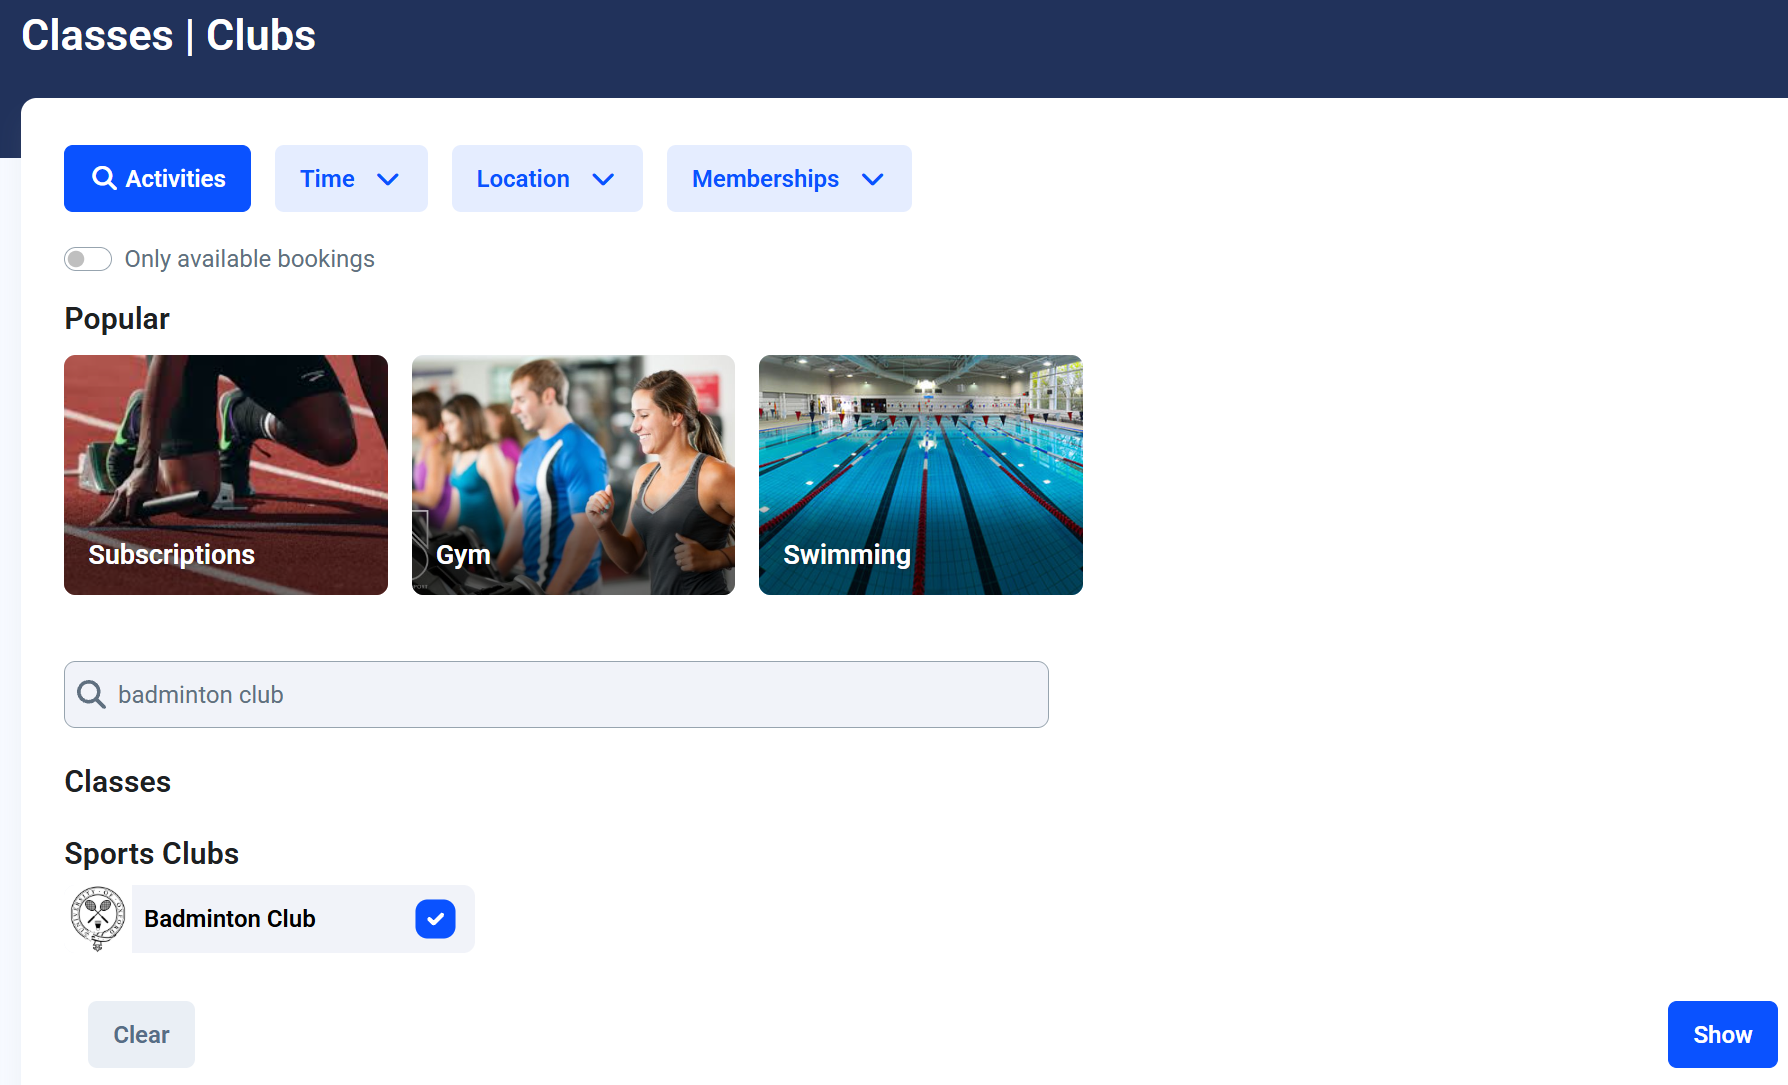Toggle Only available bookings switch
1788x1085 pixels.
(x=88, y=259)
